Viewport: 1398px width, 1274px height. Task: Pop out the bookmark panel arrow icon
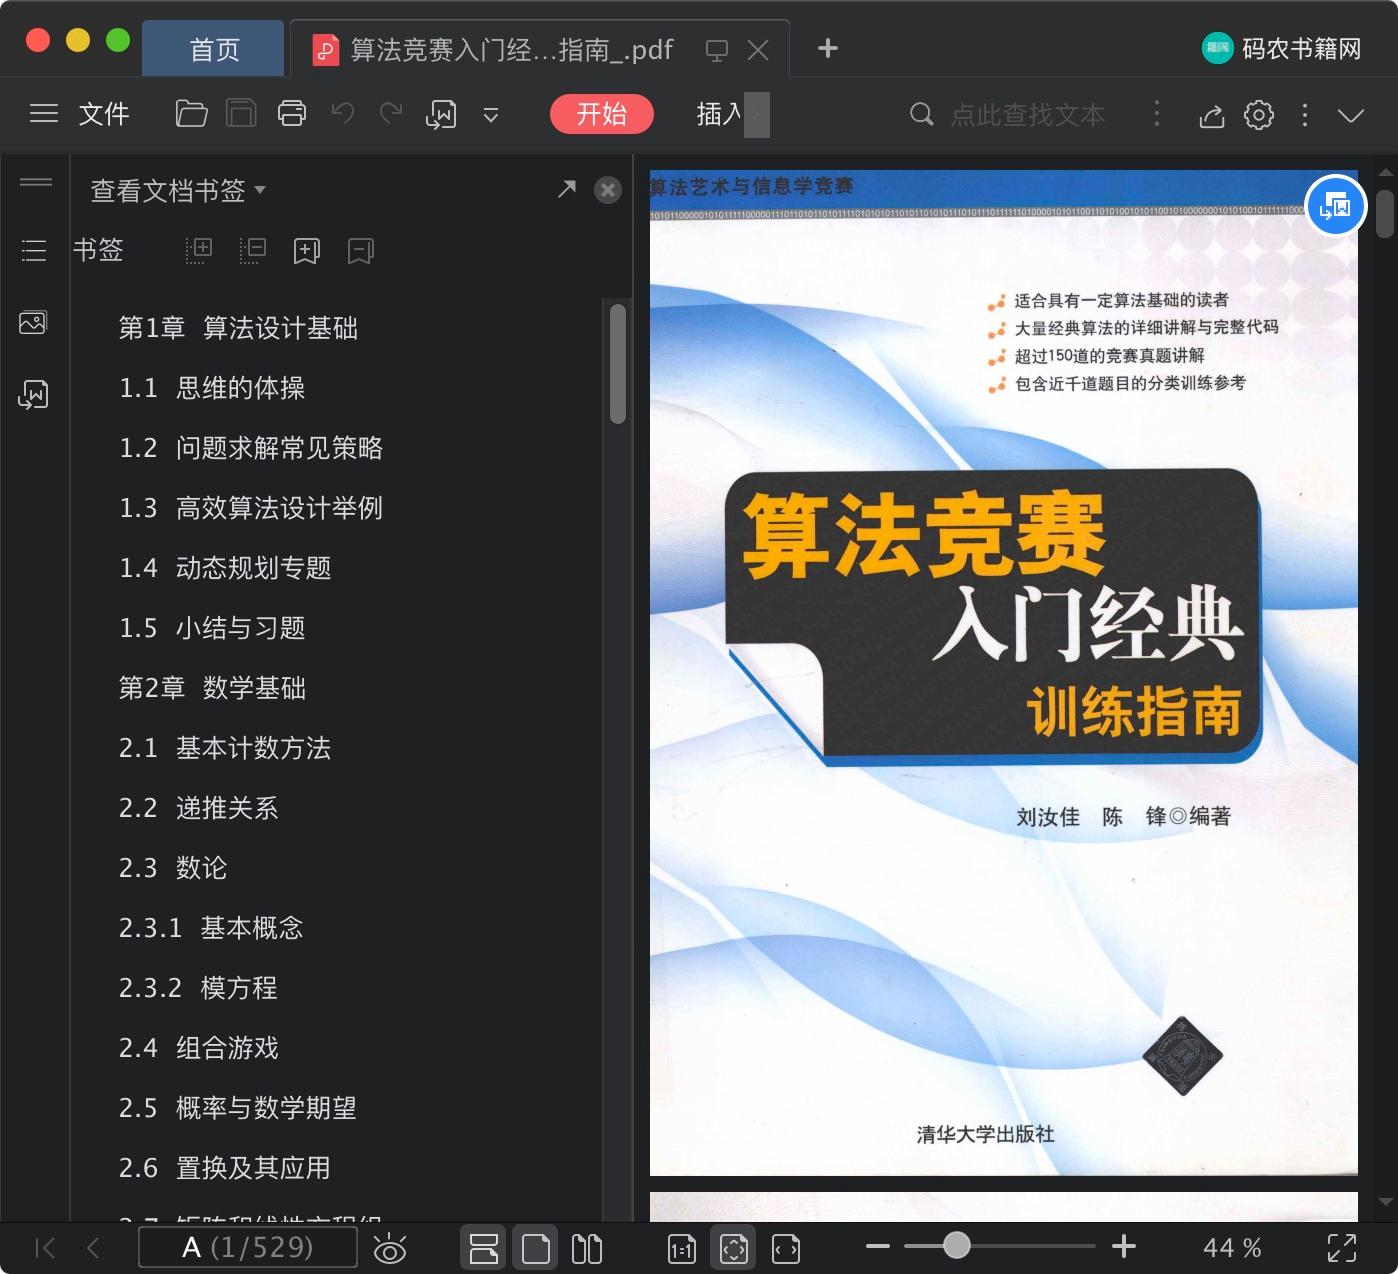(567, 189)
